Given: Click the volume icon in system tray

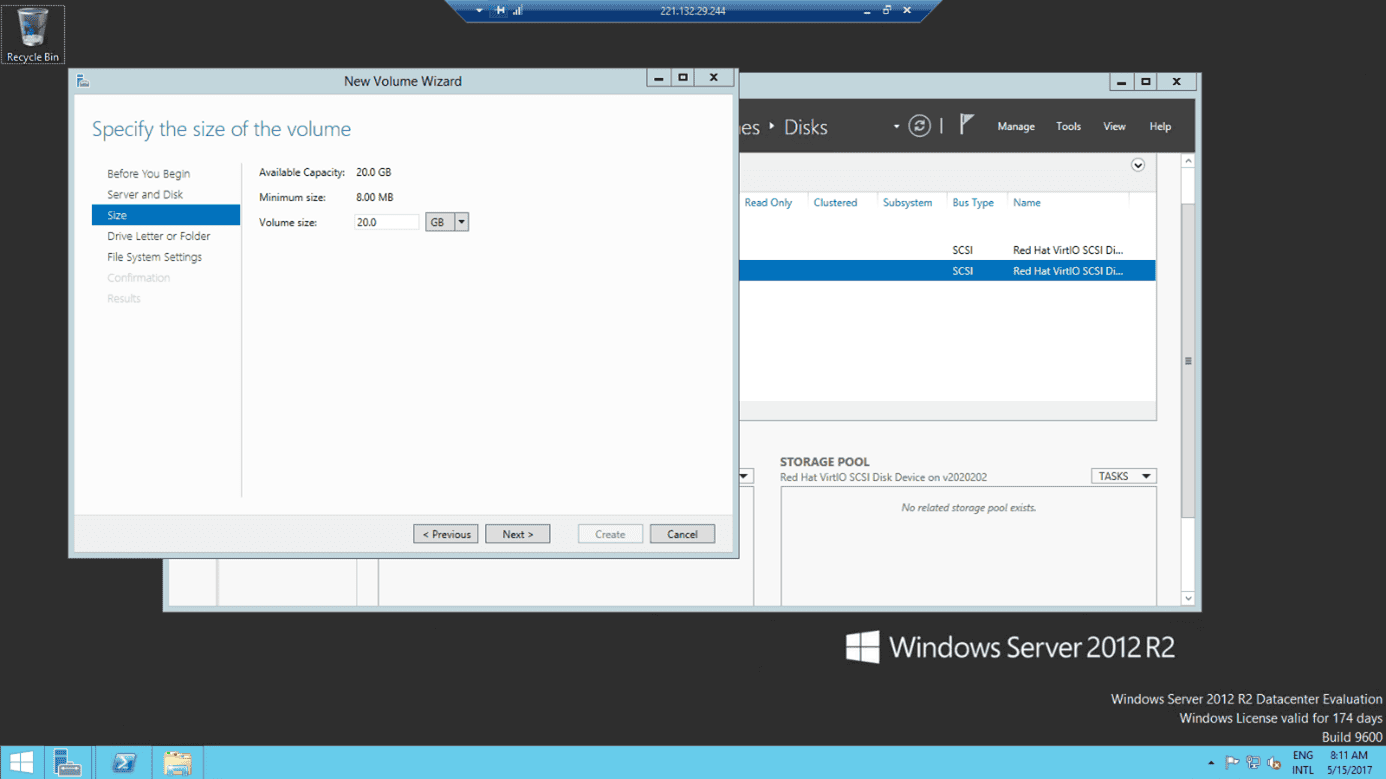Looking at the screenshot, I should (1274, 763).
